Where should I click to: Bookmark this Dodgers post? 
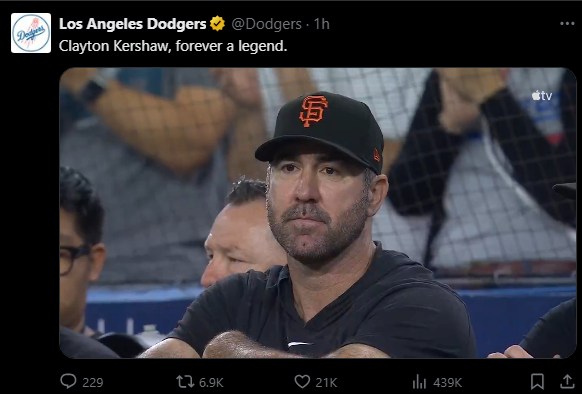(x=537, y=381)
